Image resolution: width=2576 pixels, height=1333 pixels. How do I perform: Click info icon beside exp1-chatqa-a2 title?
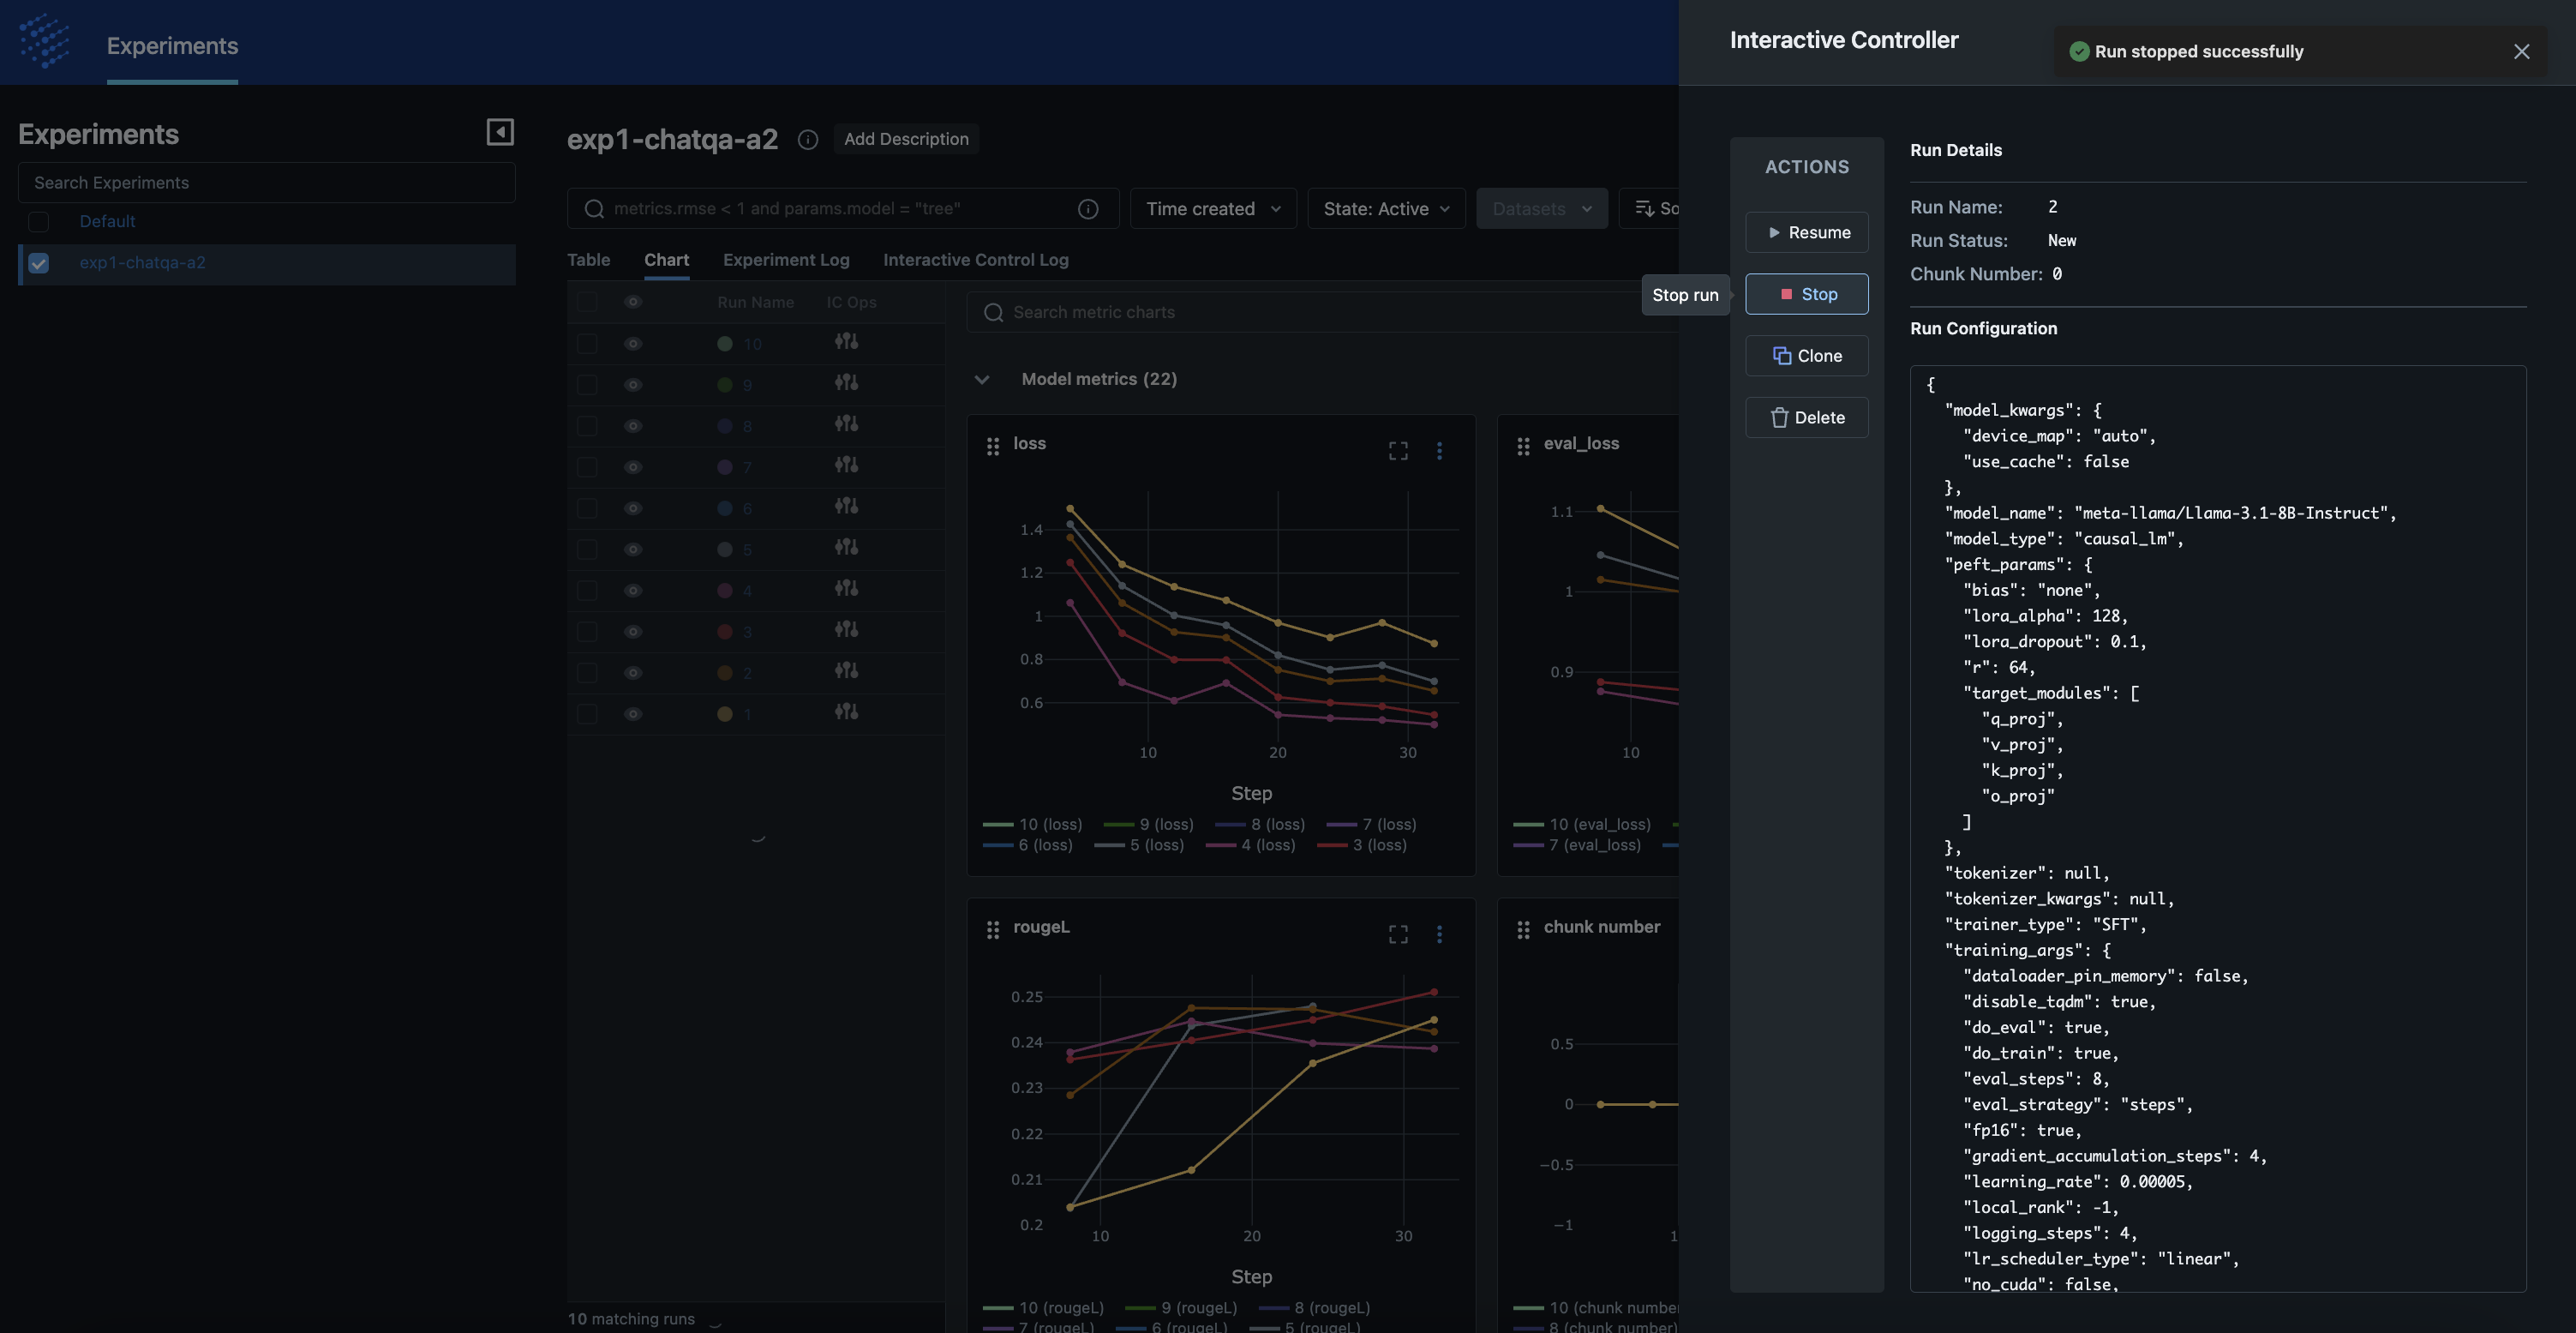pos(808,140)
